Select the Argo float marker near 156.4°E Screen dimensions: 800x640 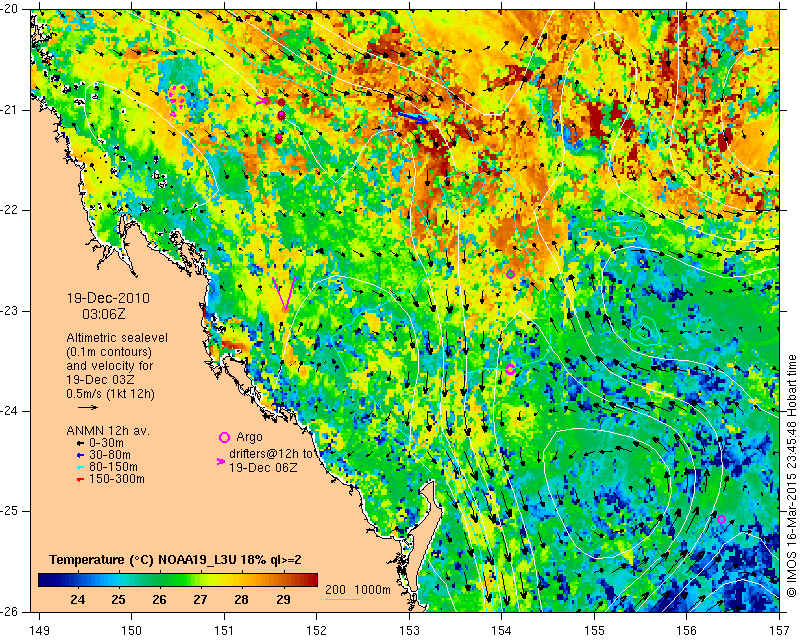[721, 520]
